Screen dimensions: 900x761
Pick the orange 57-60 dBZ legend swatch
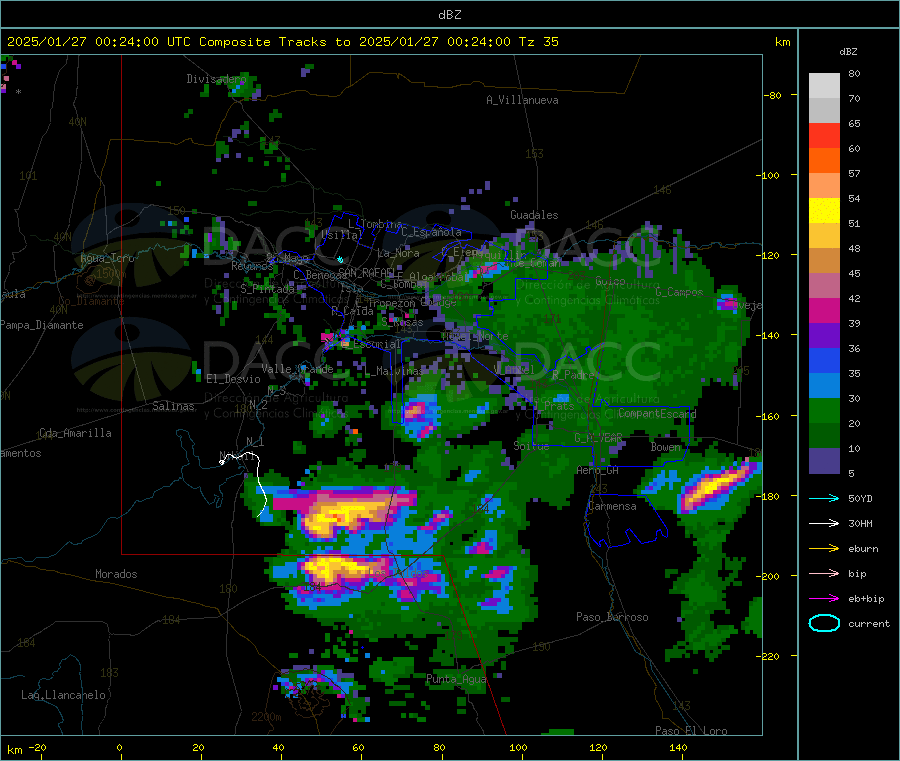(x=824, y=161)
